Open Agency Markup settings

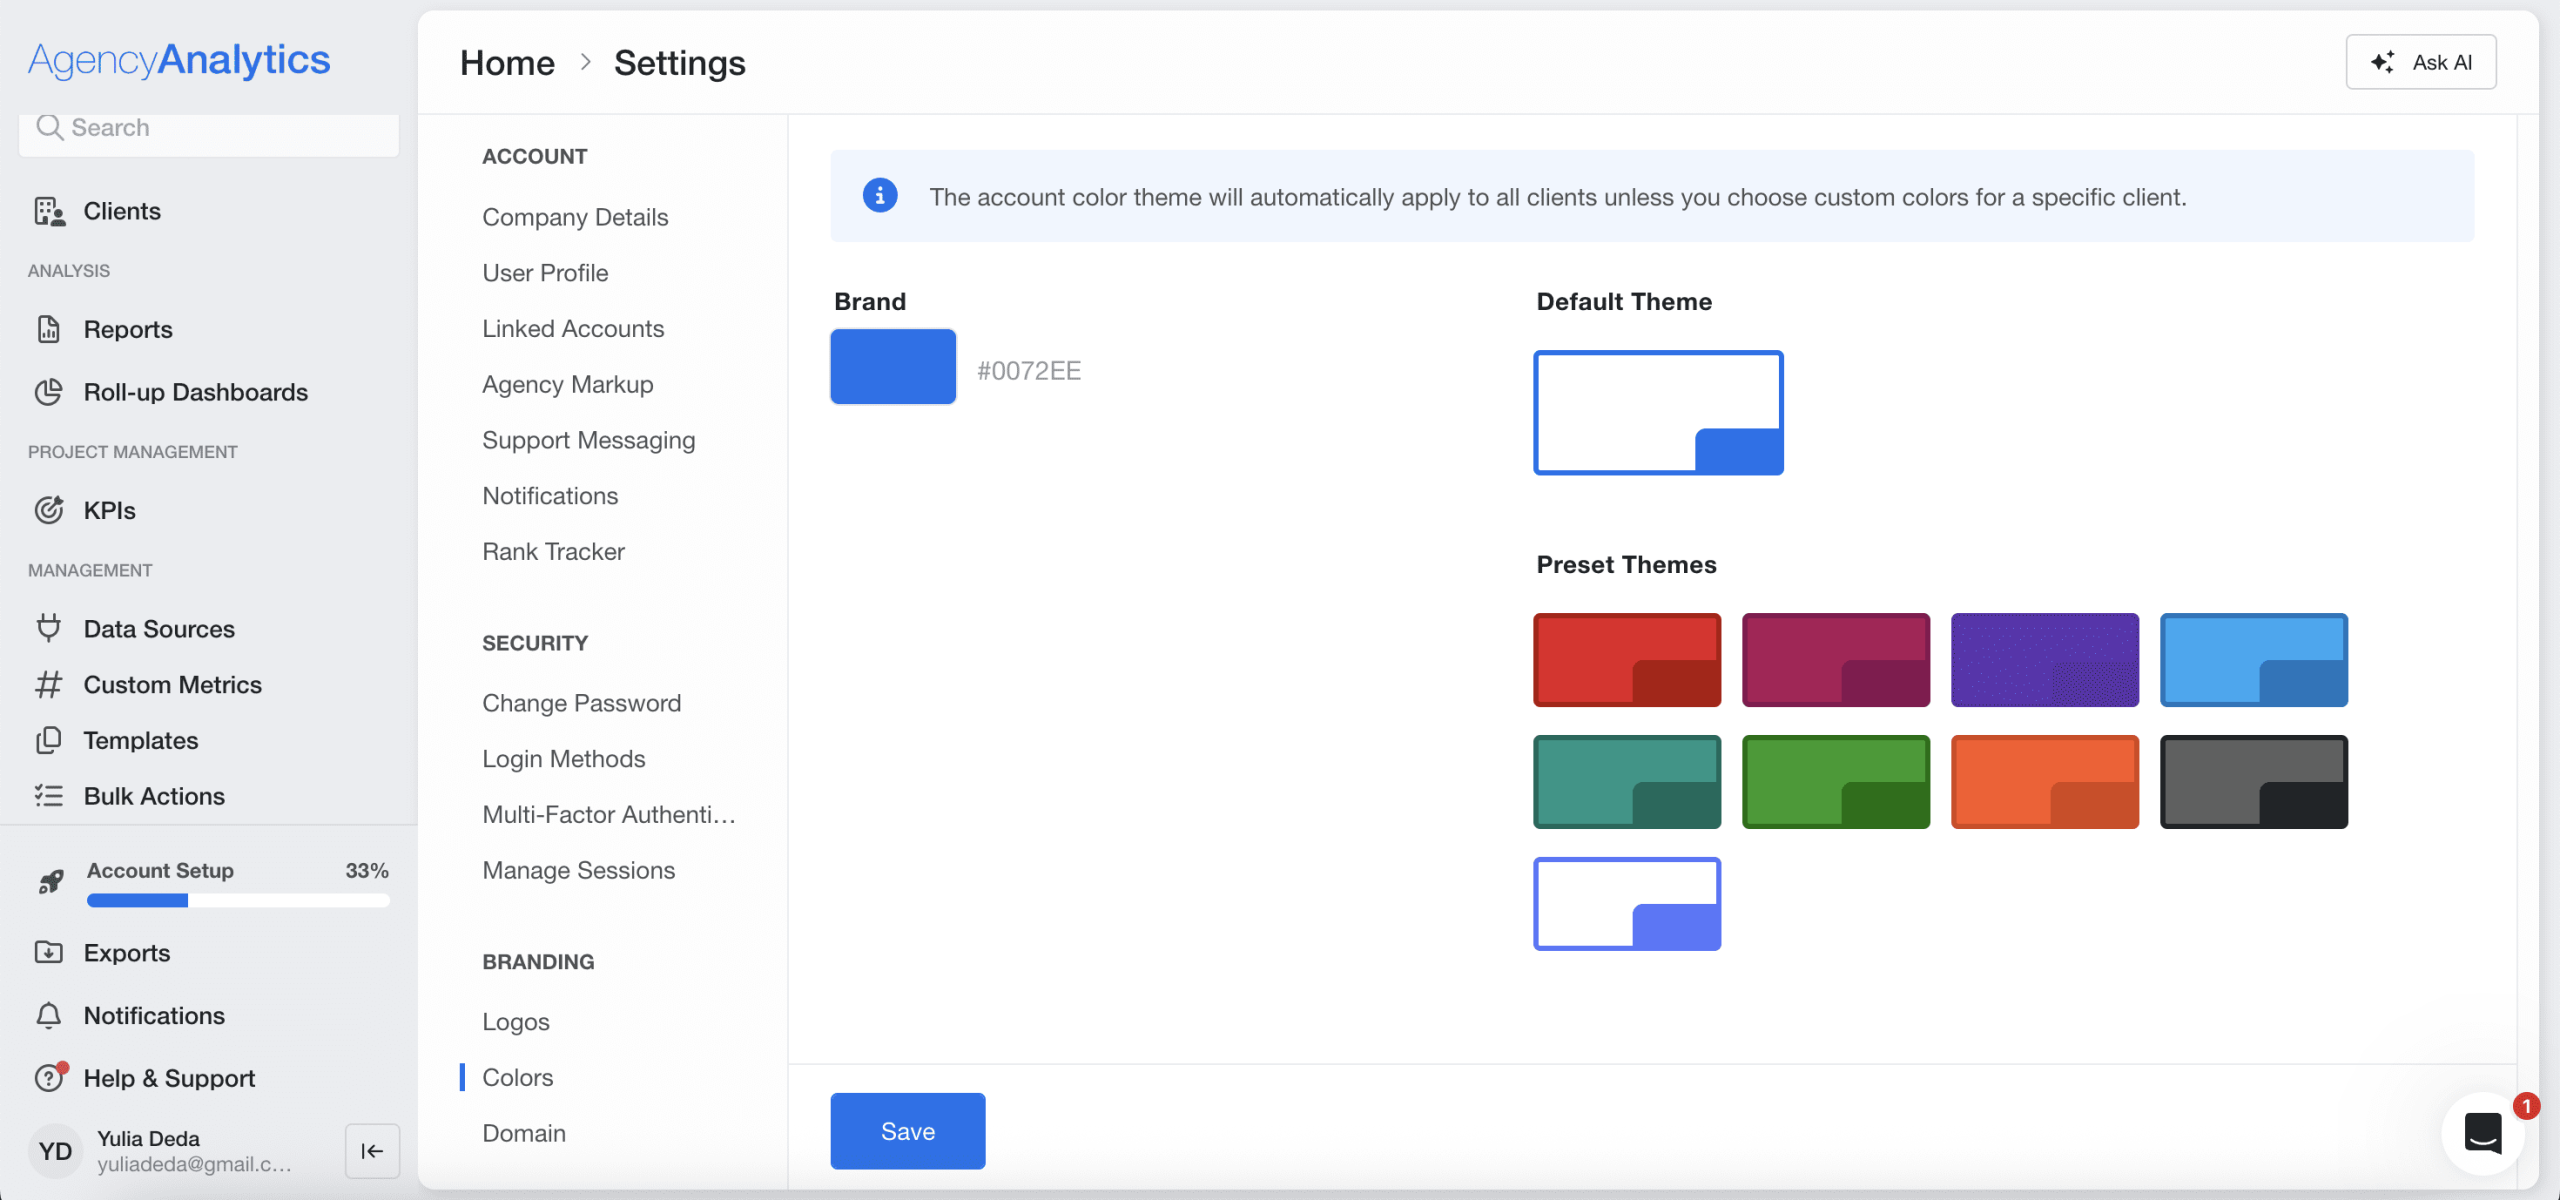tap(568, 385)
